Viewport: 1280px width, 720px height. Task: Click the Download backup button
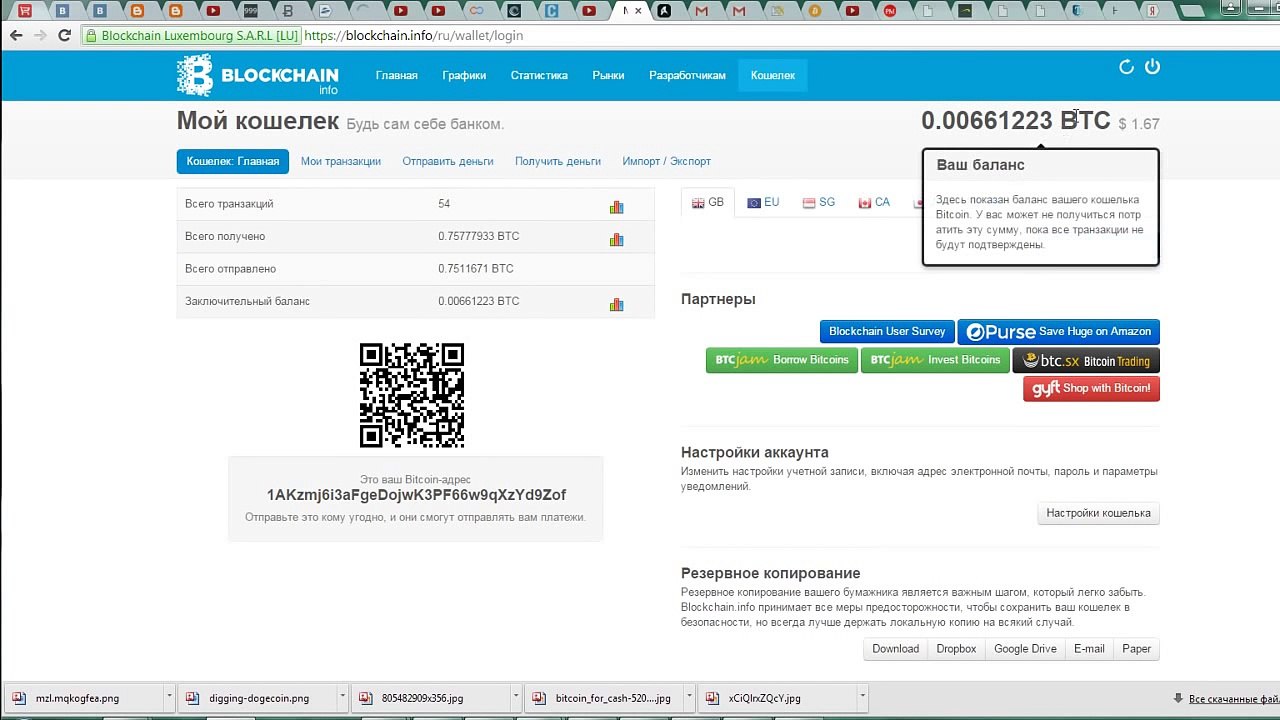(x=895, y=649)
